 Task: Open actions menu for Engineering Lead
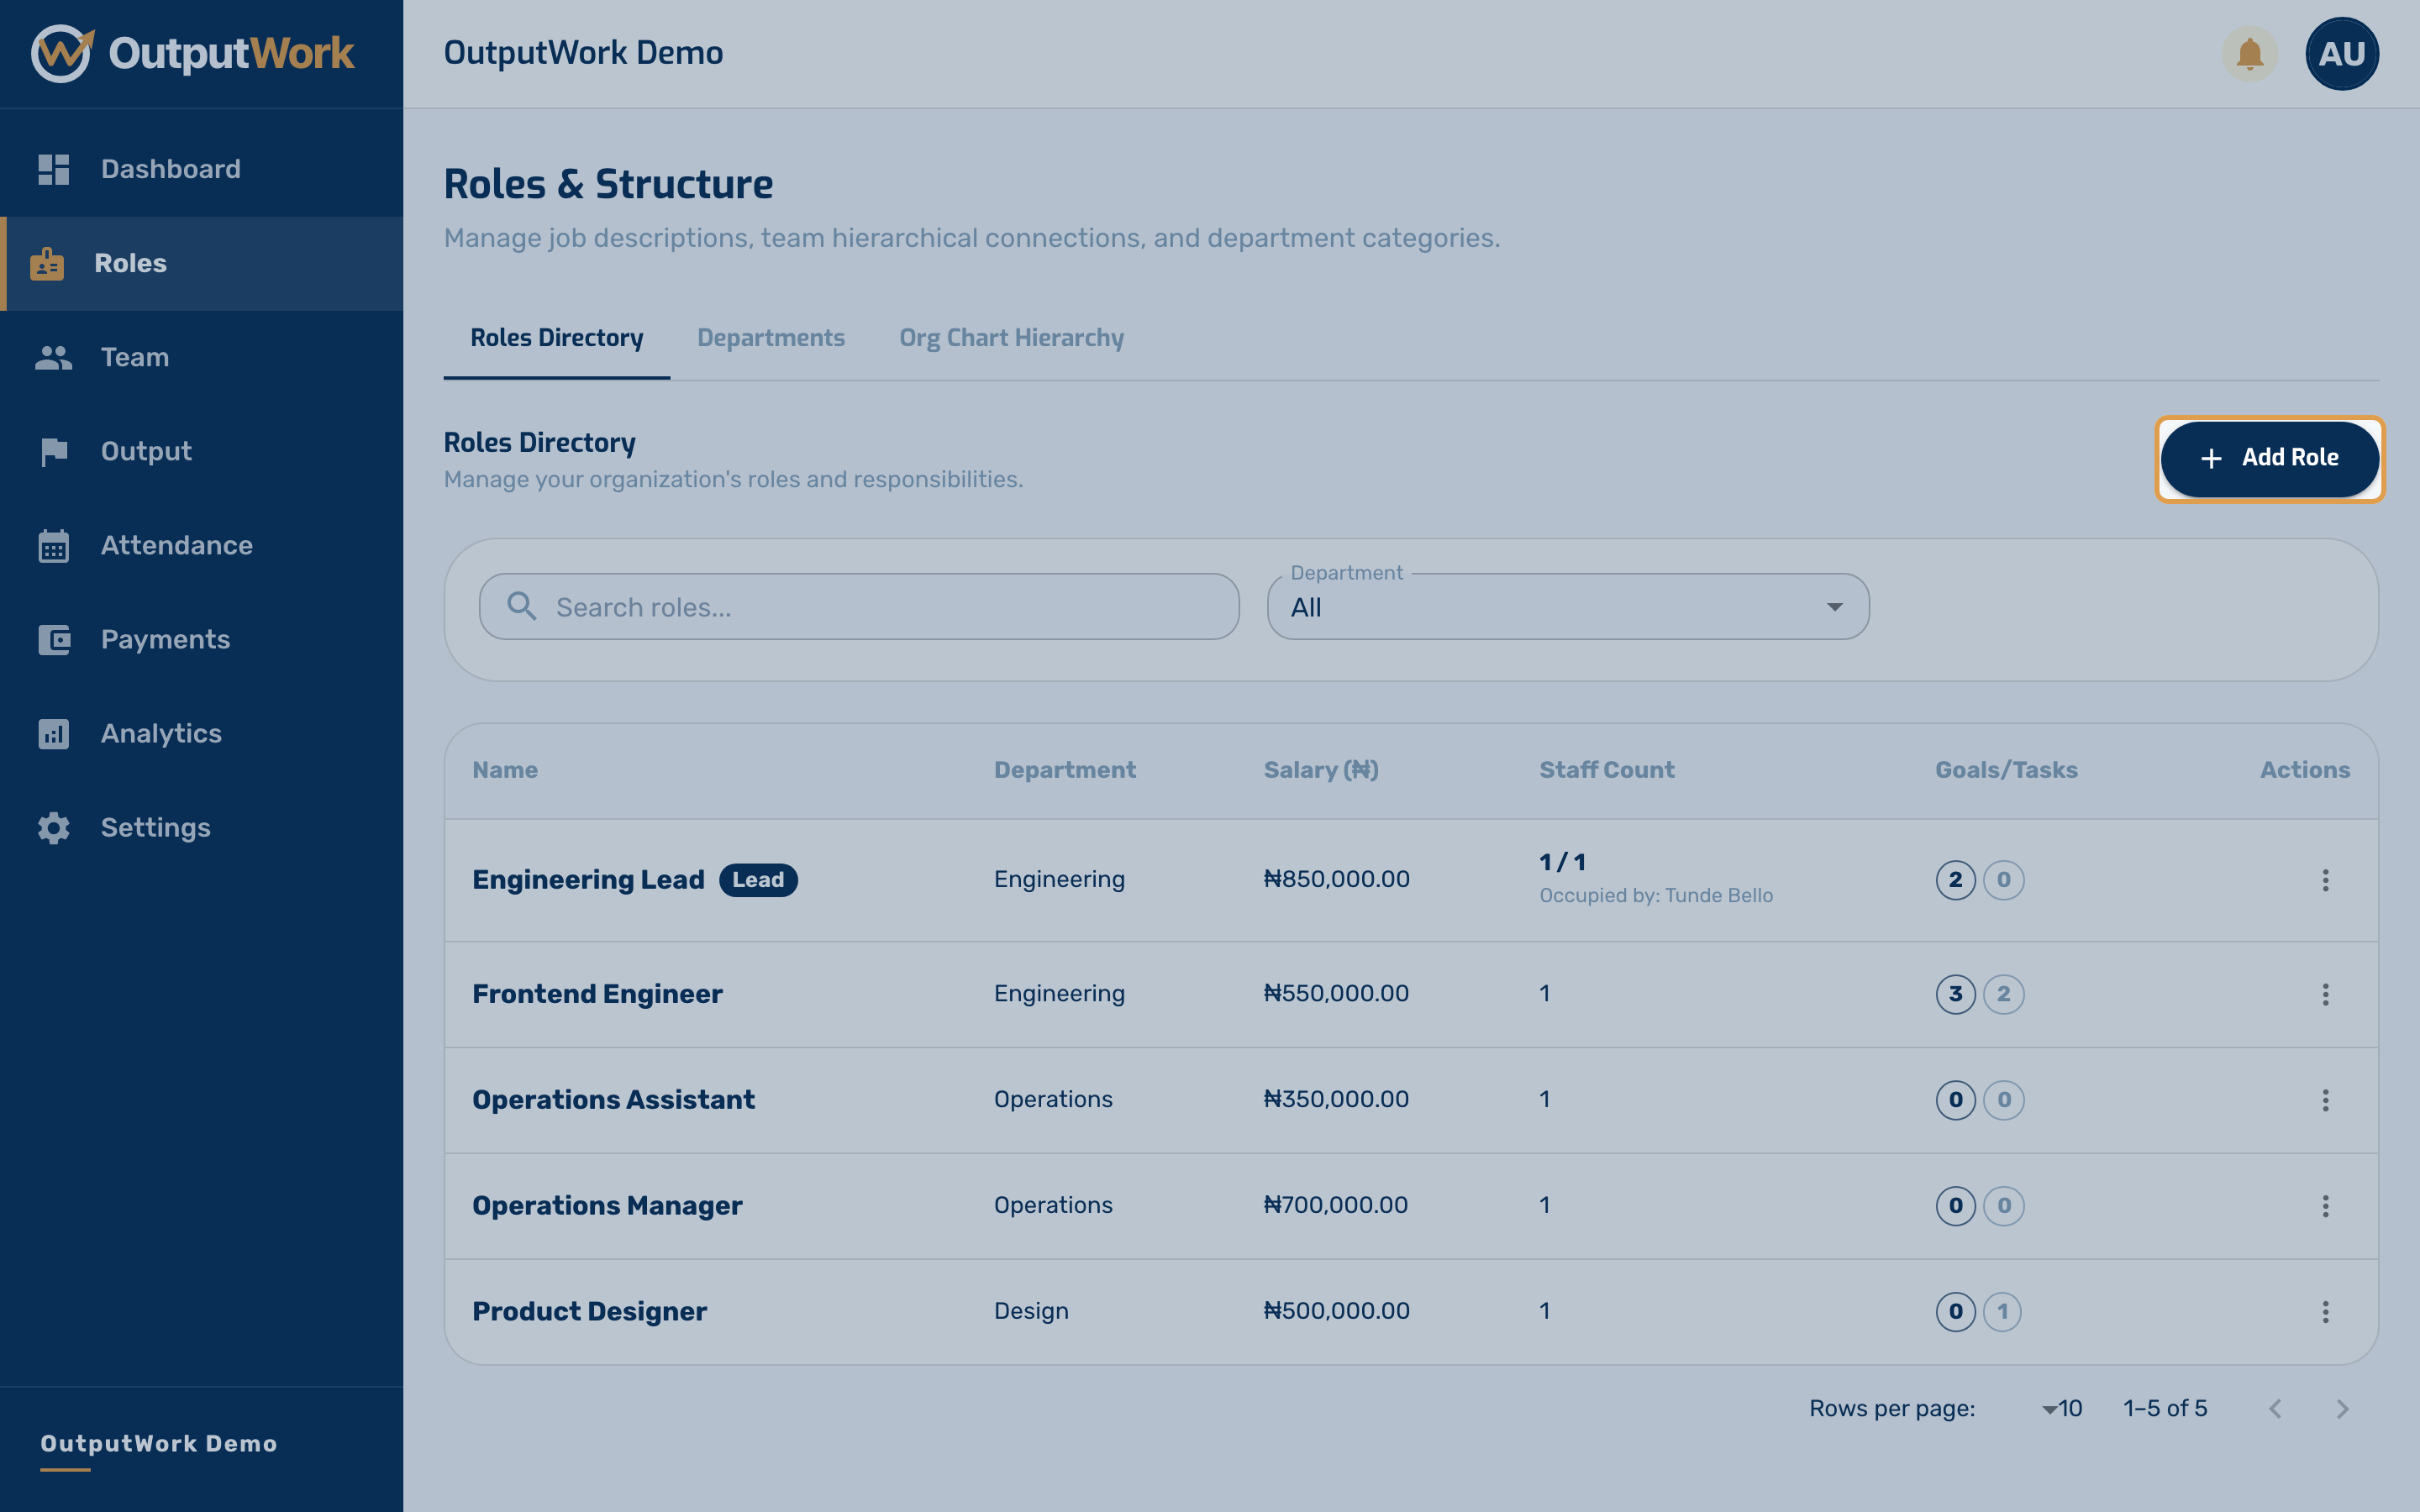click(x=2326, y=880)
